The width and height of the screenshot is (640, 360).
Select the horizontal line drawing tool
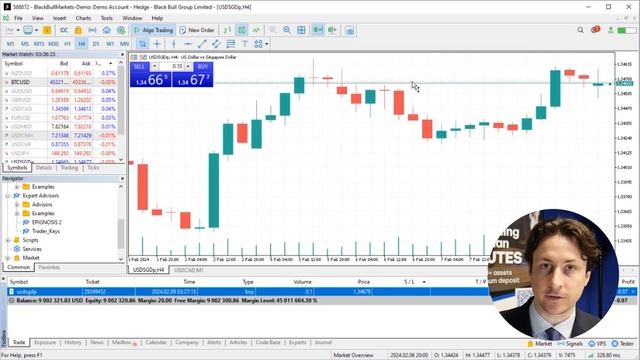coord(188,44)
